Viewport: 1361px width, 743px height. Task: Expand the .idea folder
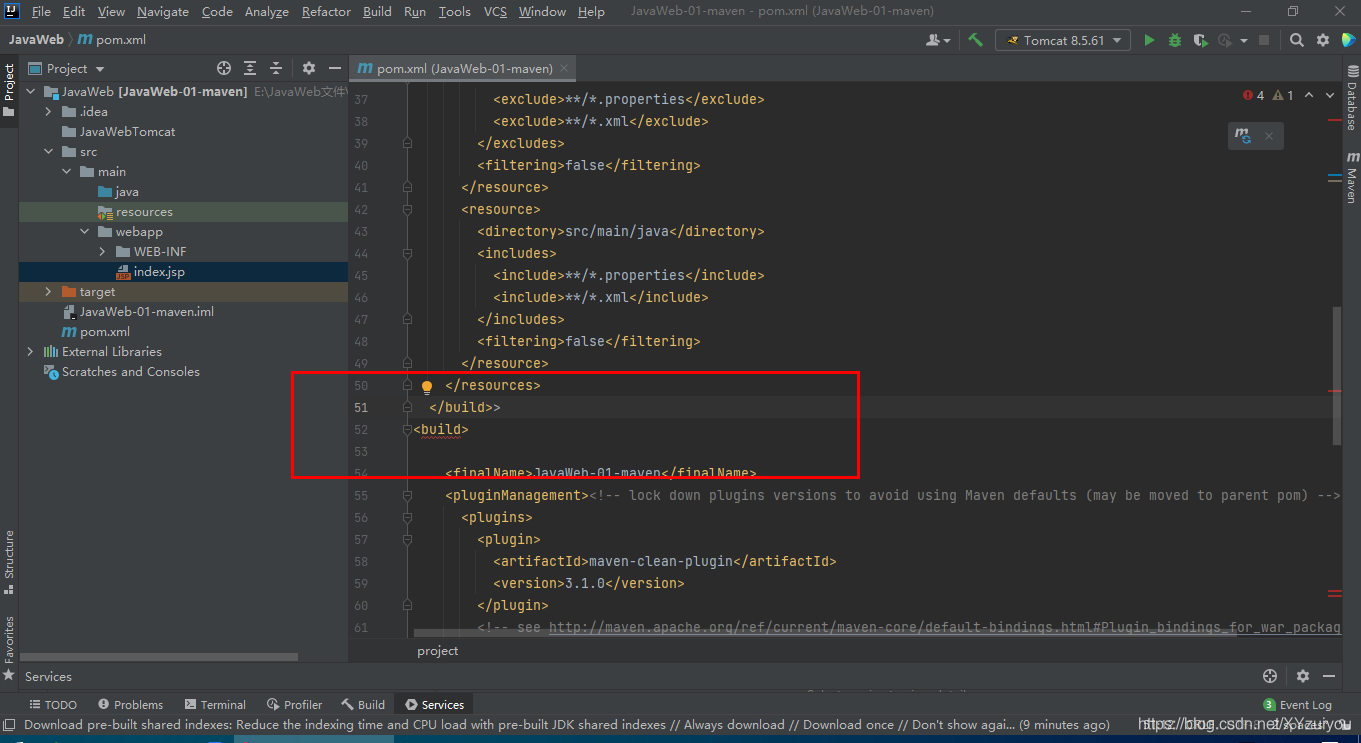(48, 112)
